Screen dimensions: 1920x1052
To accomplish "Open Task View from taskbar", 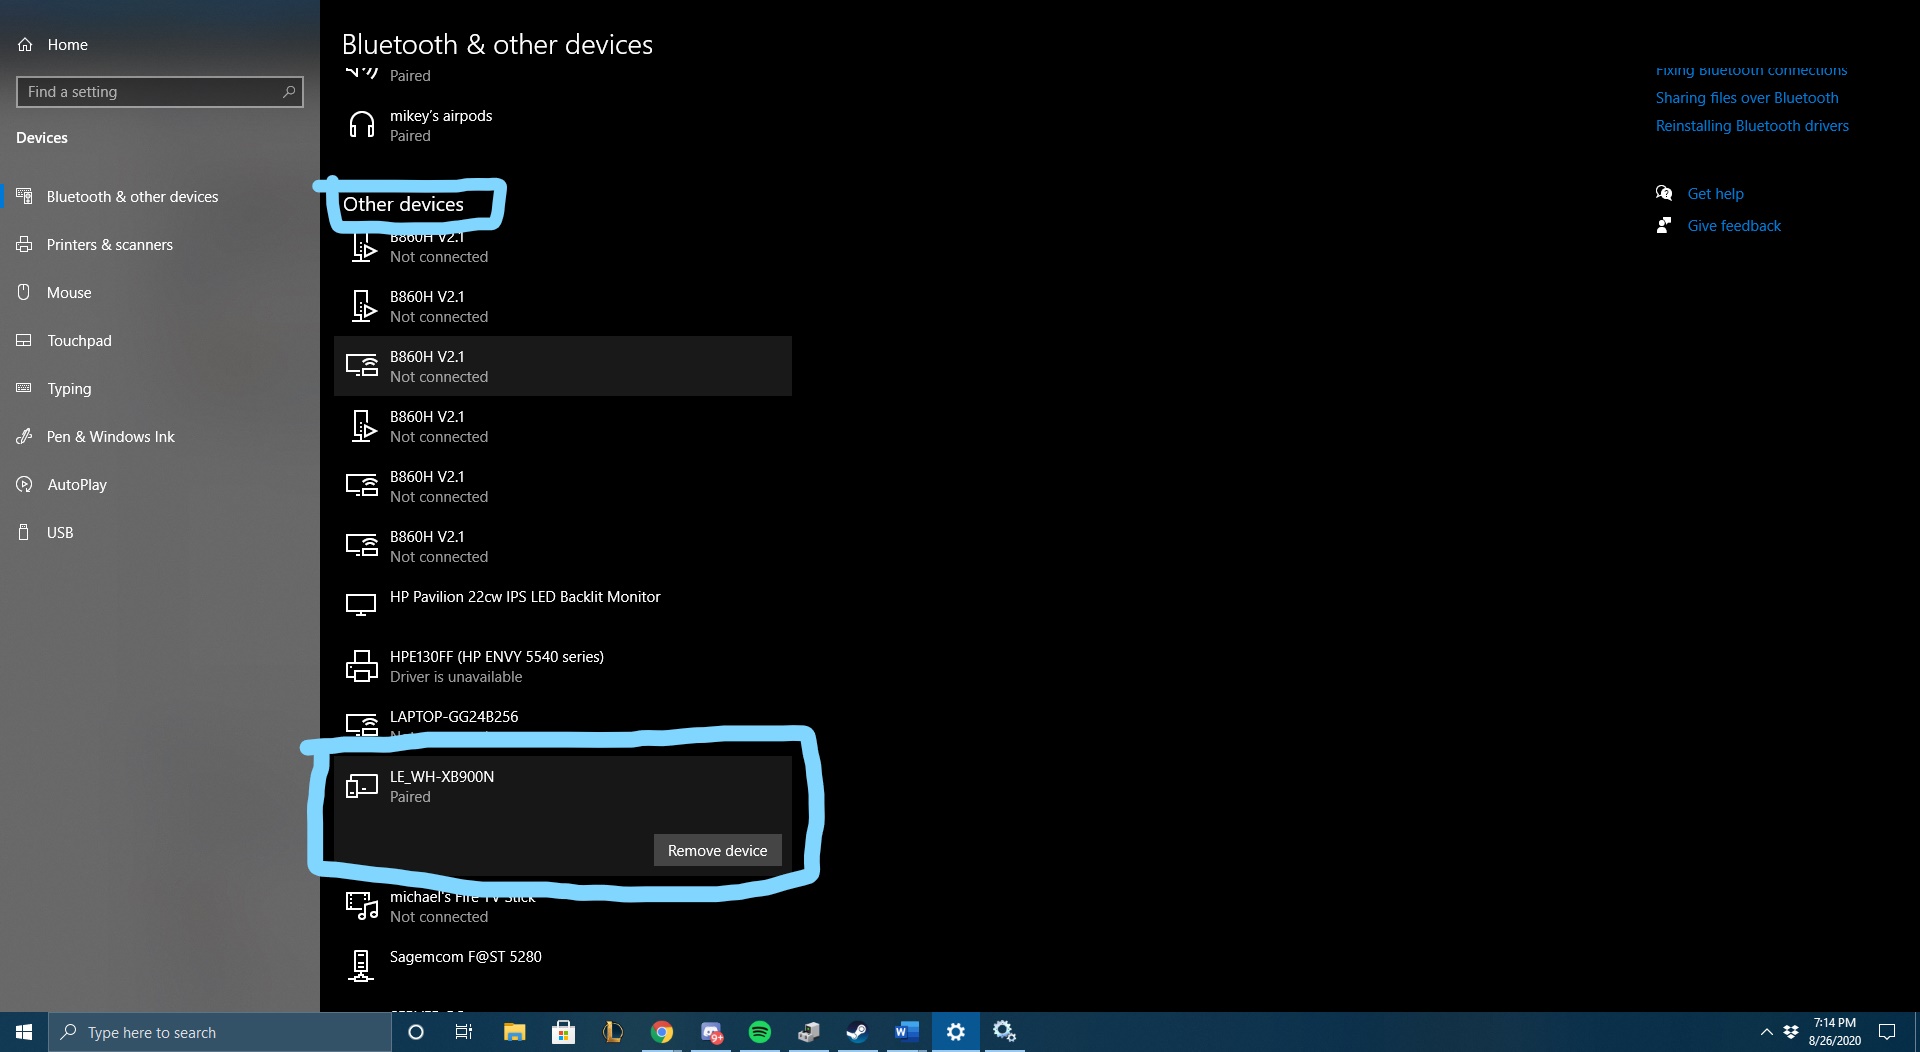I will pos(464,1032).
